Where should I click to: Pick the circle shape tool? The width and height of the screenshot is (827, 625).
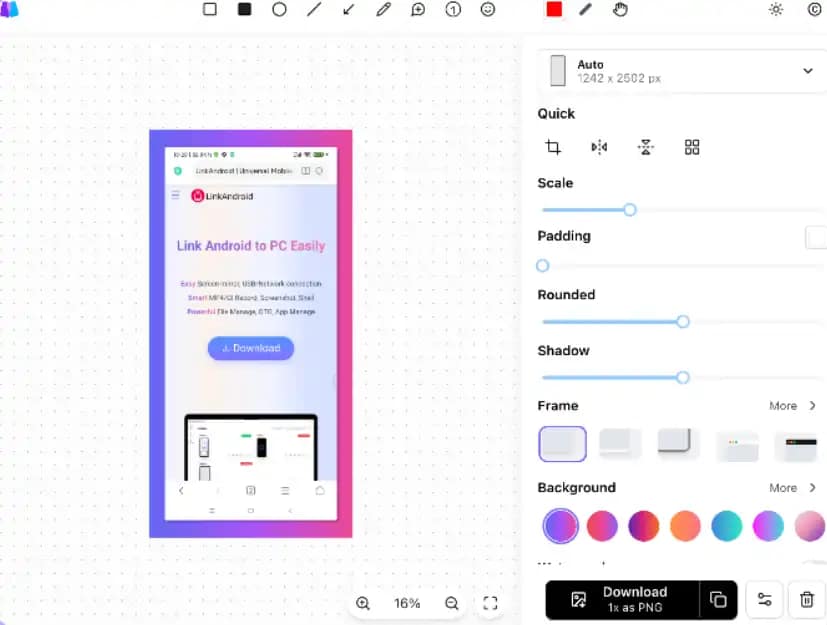pyautogui.click(x=279, y=9)
